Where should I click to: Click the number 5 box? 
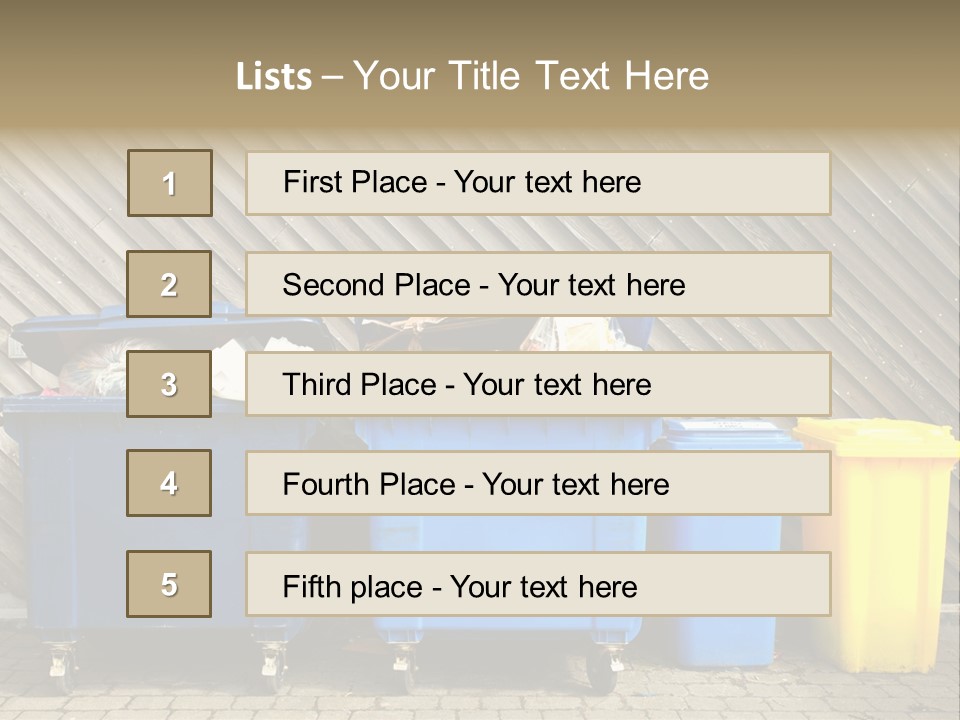point(169,584)
